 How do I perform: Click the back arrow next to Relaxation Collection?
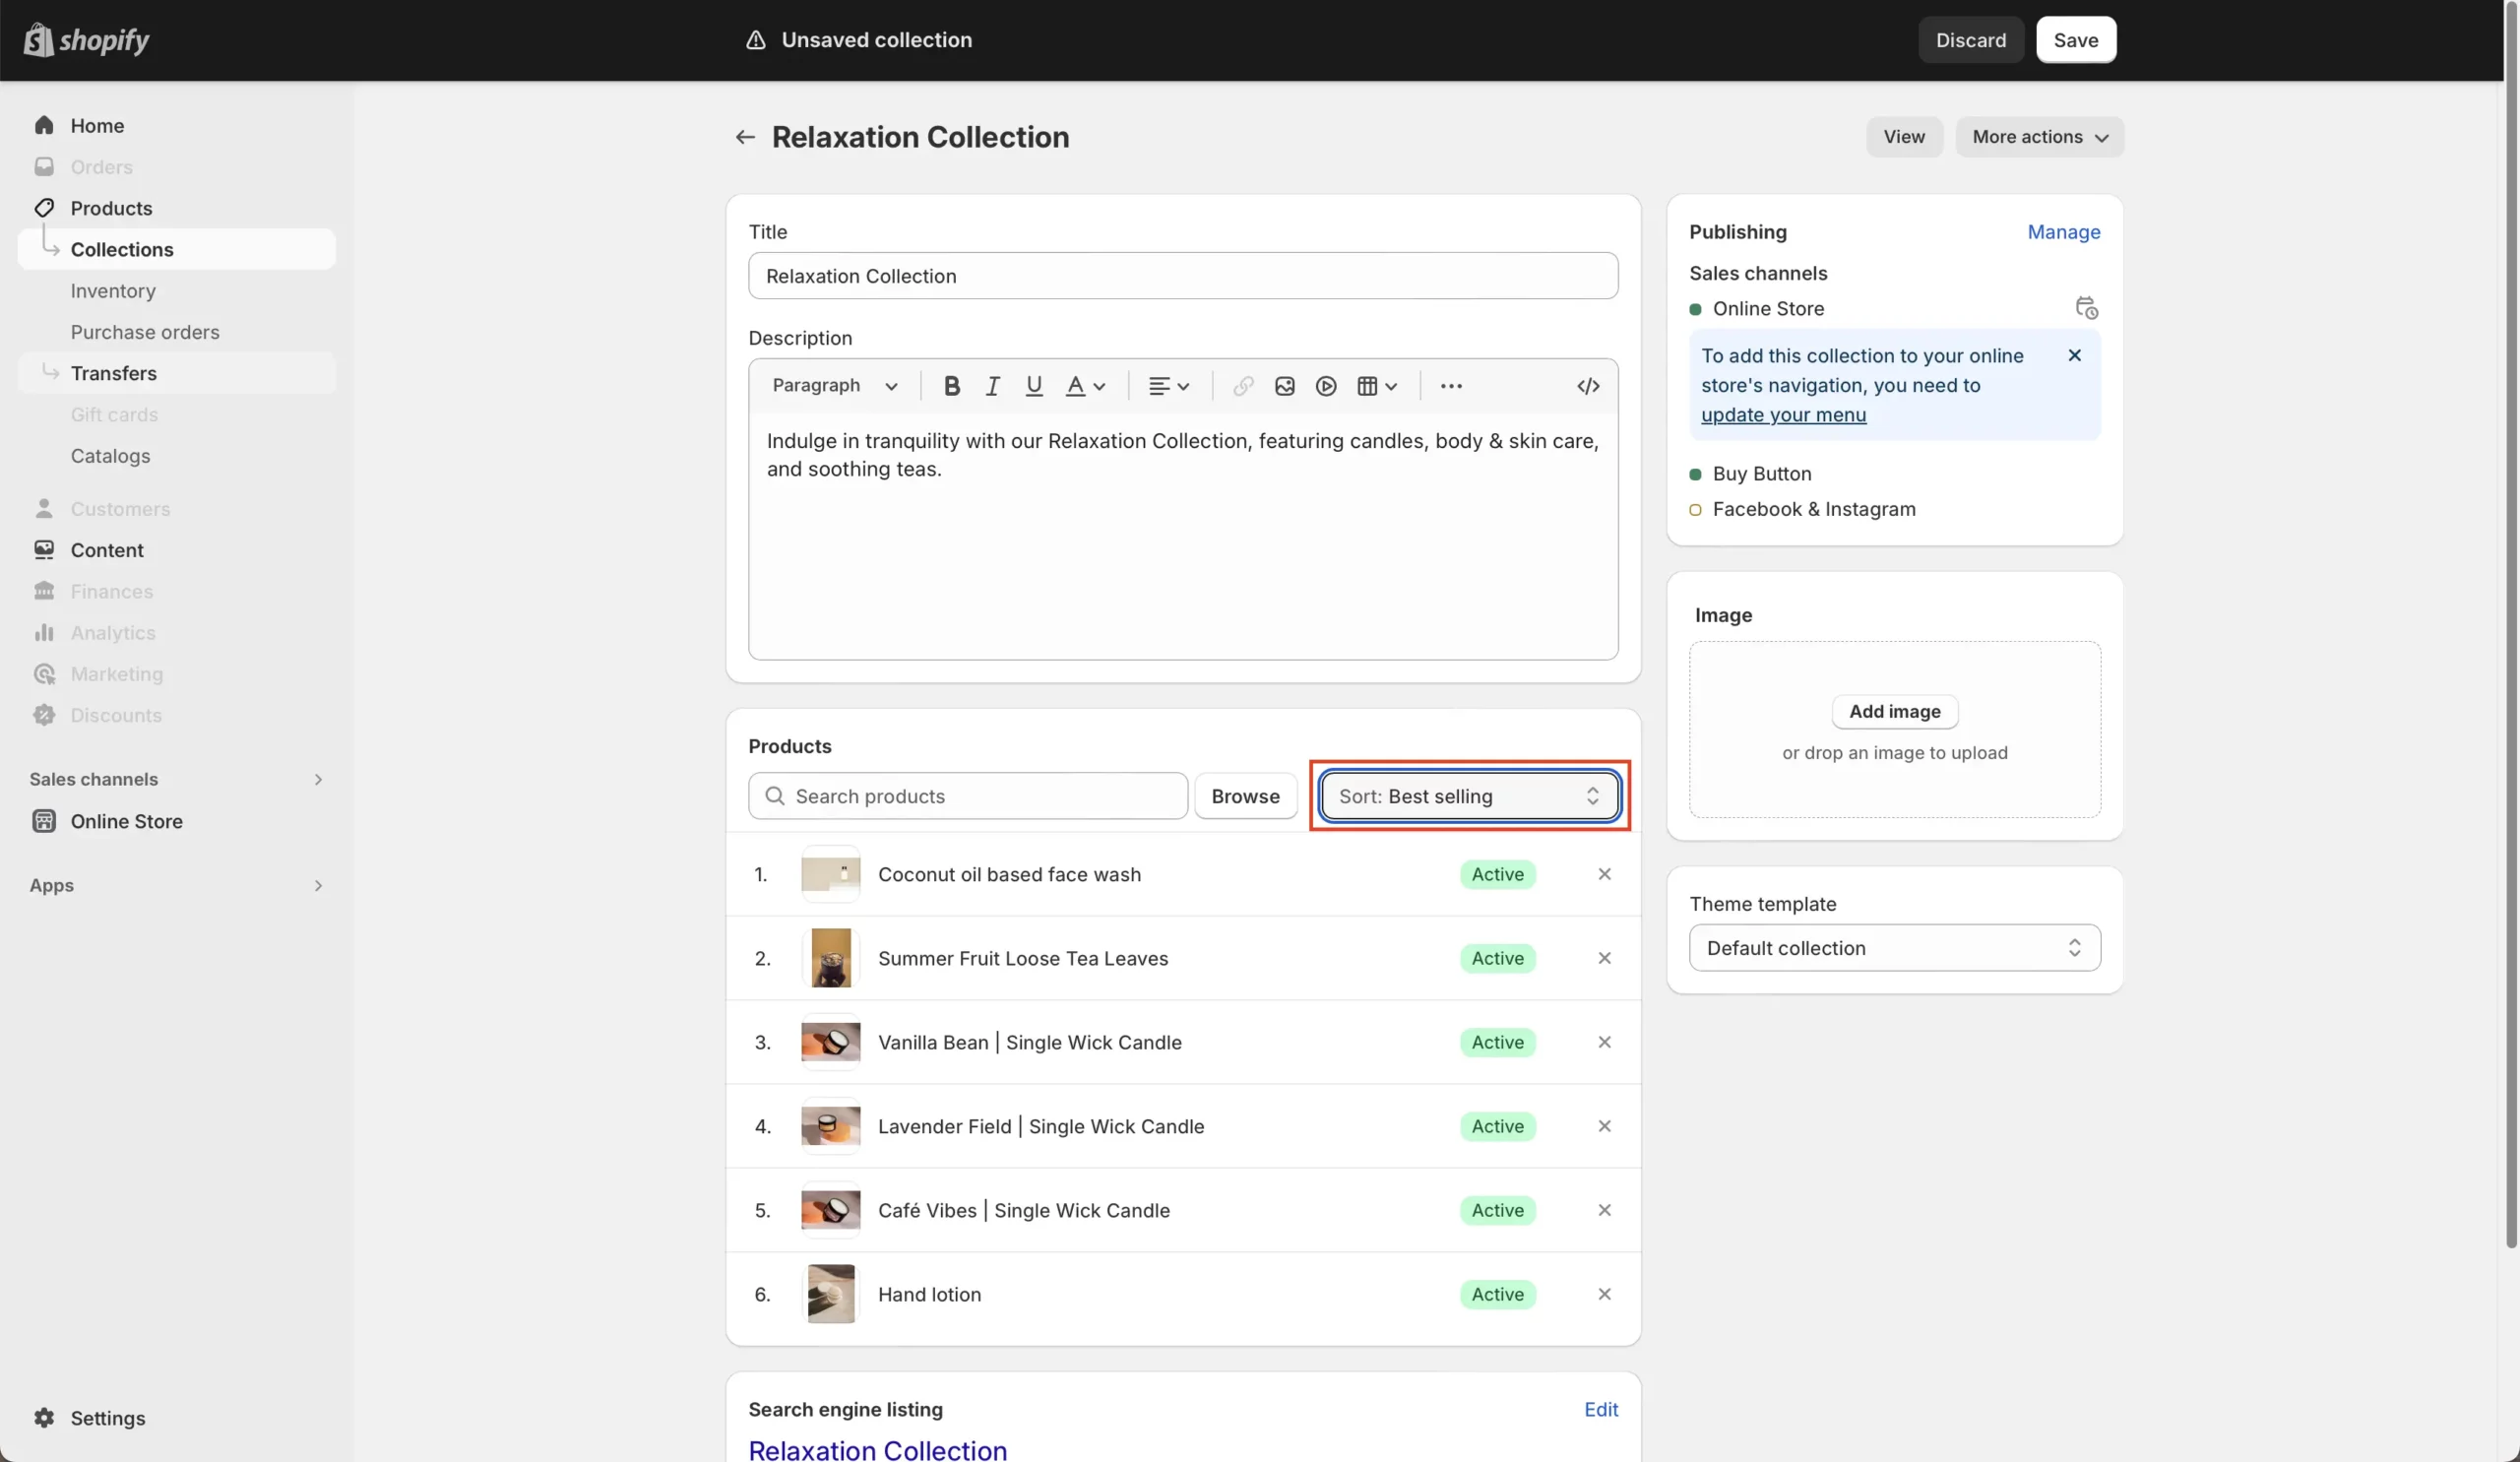tap(744, 137)
